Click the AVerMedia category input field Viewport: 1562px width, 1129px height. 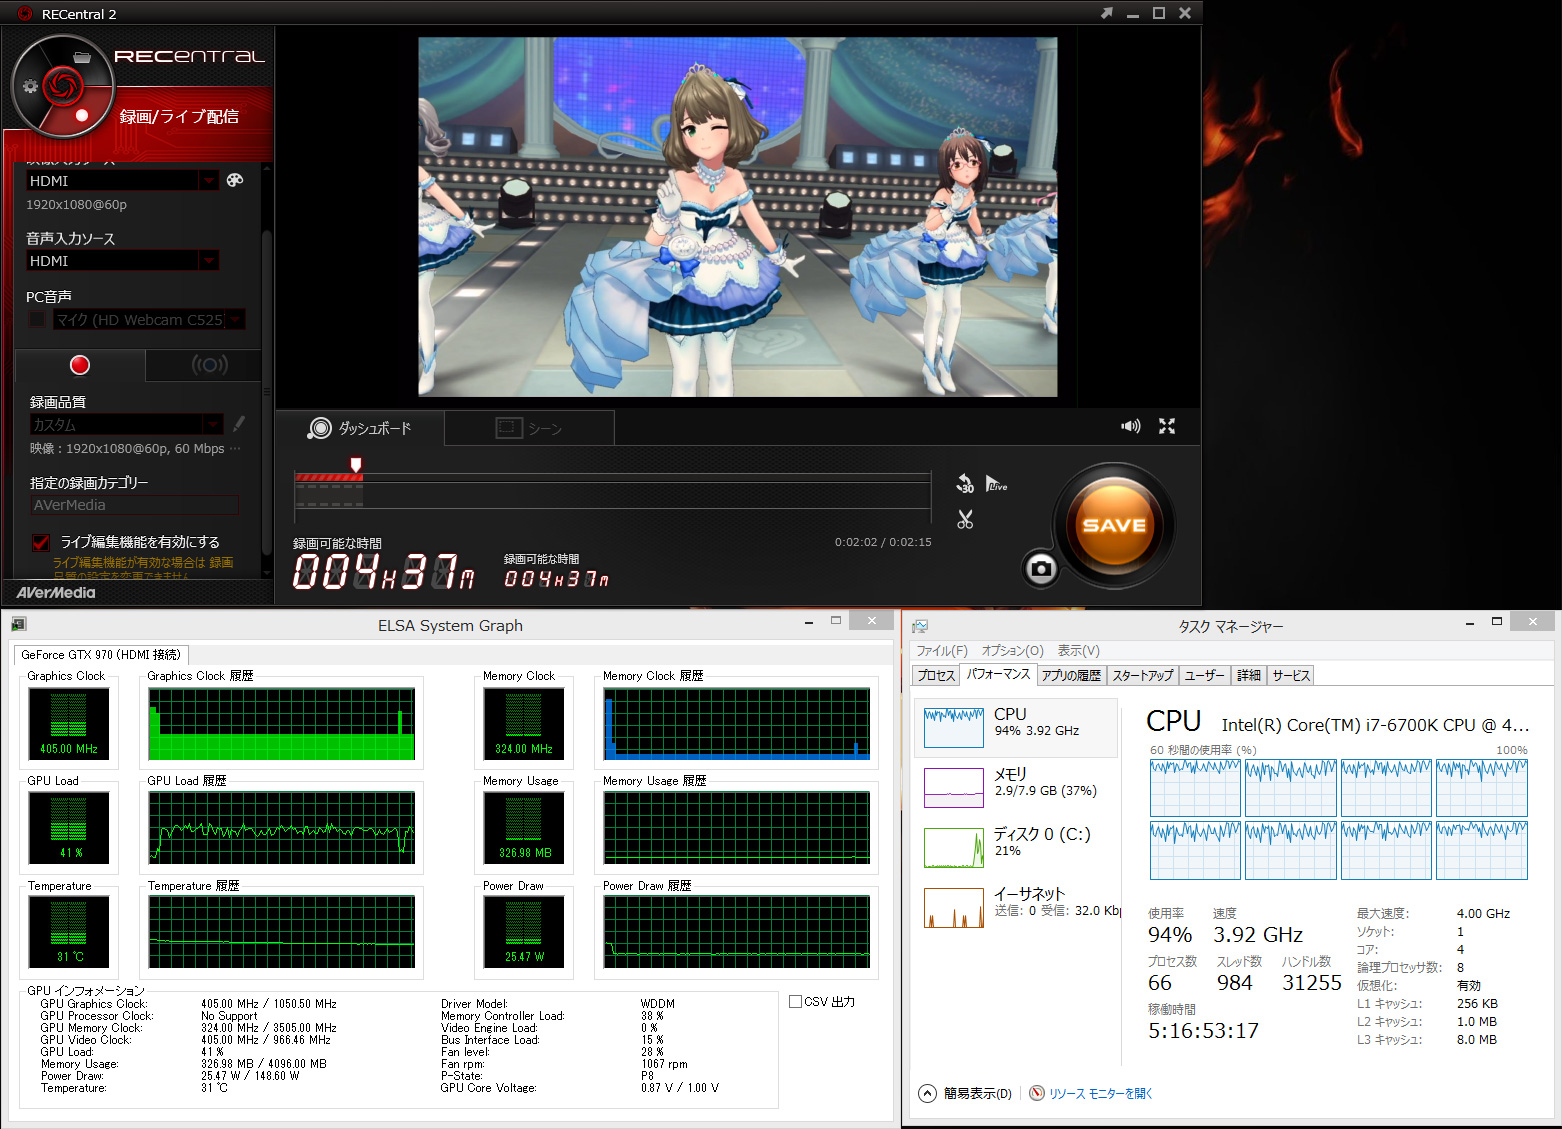click(x=134, y=505)
